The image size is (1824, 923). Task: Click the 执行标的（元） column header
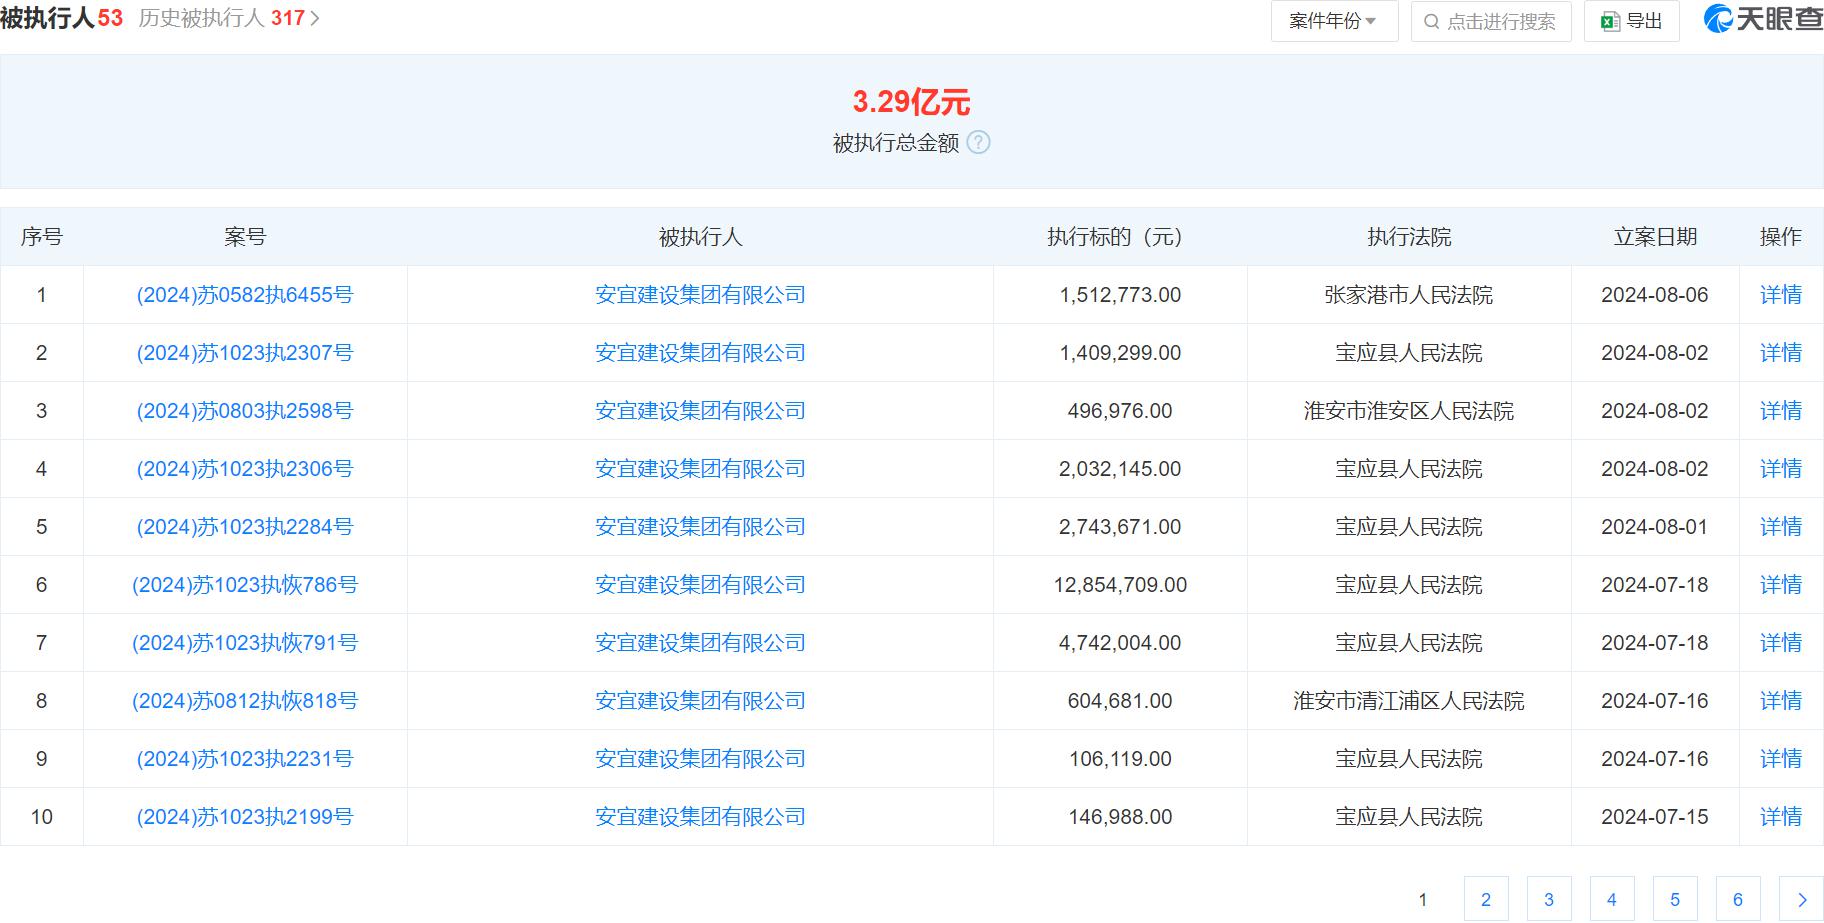click(1120, 237)
